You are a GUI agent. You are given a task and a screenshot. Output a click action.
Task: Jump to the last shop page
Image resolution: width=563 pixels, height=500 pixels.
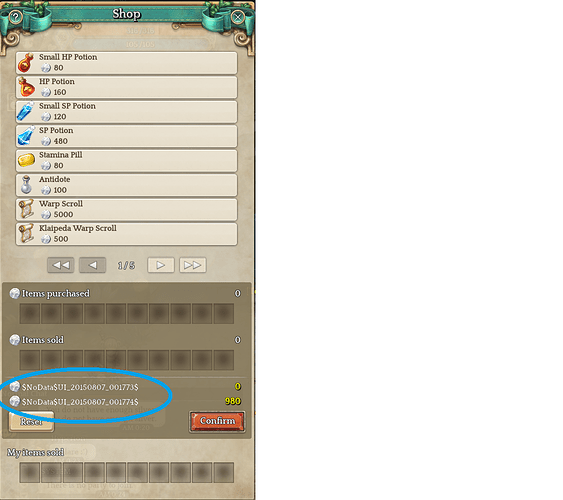(193, 265)
